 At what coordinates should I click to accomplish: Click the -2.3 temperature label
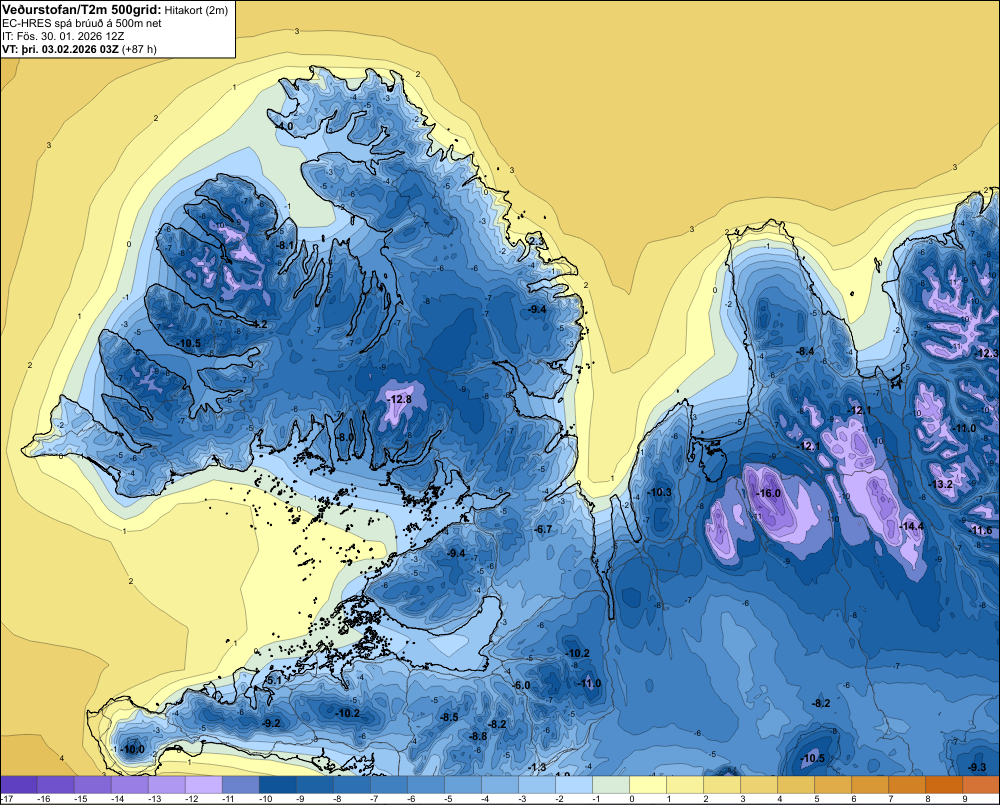(x=536, y=241)
